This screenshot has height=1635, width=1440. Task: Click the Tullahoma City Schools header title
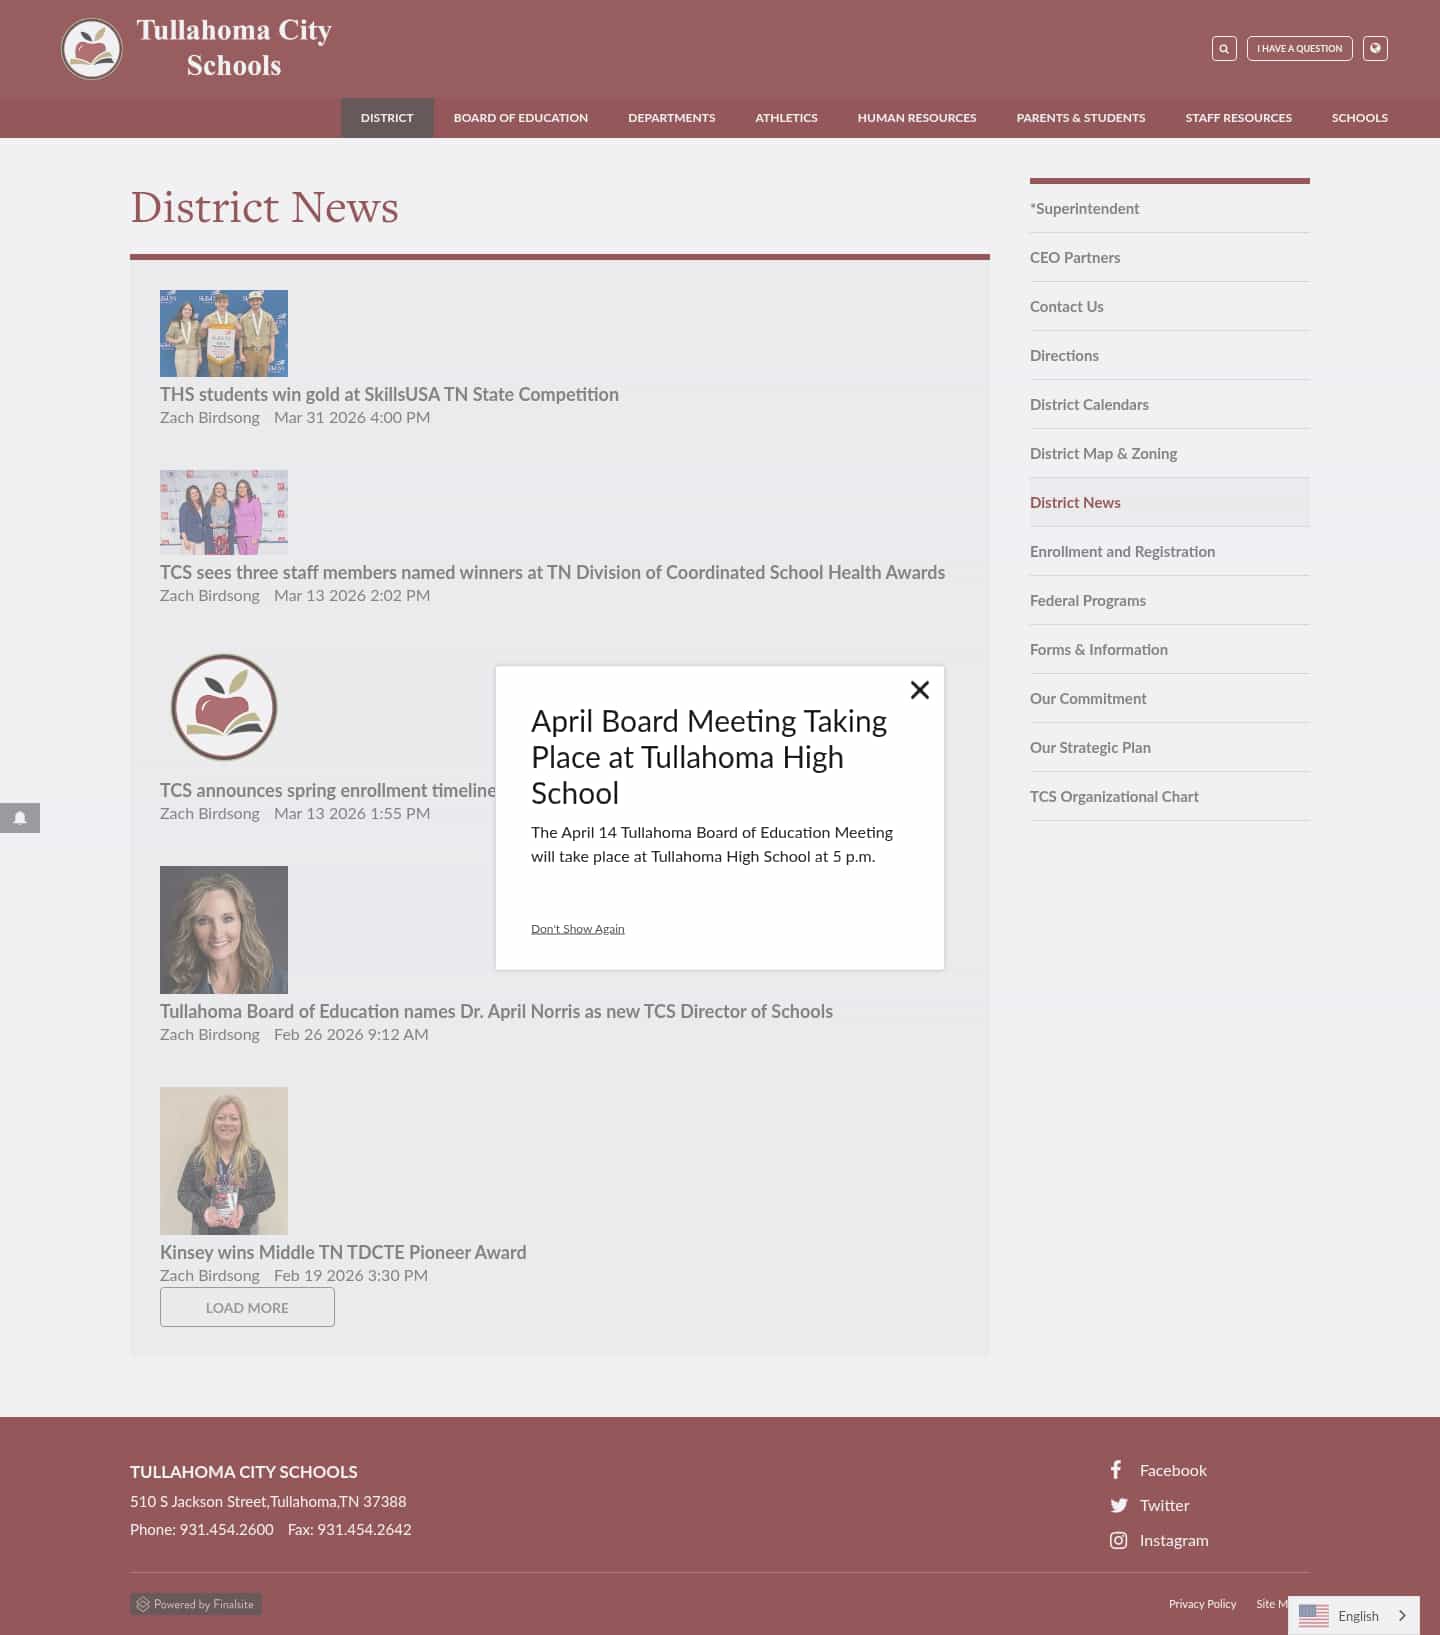(234, 48)
